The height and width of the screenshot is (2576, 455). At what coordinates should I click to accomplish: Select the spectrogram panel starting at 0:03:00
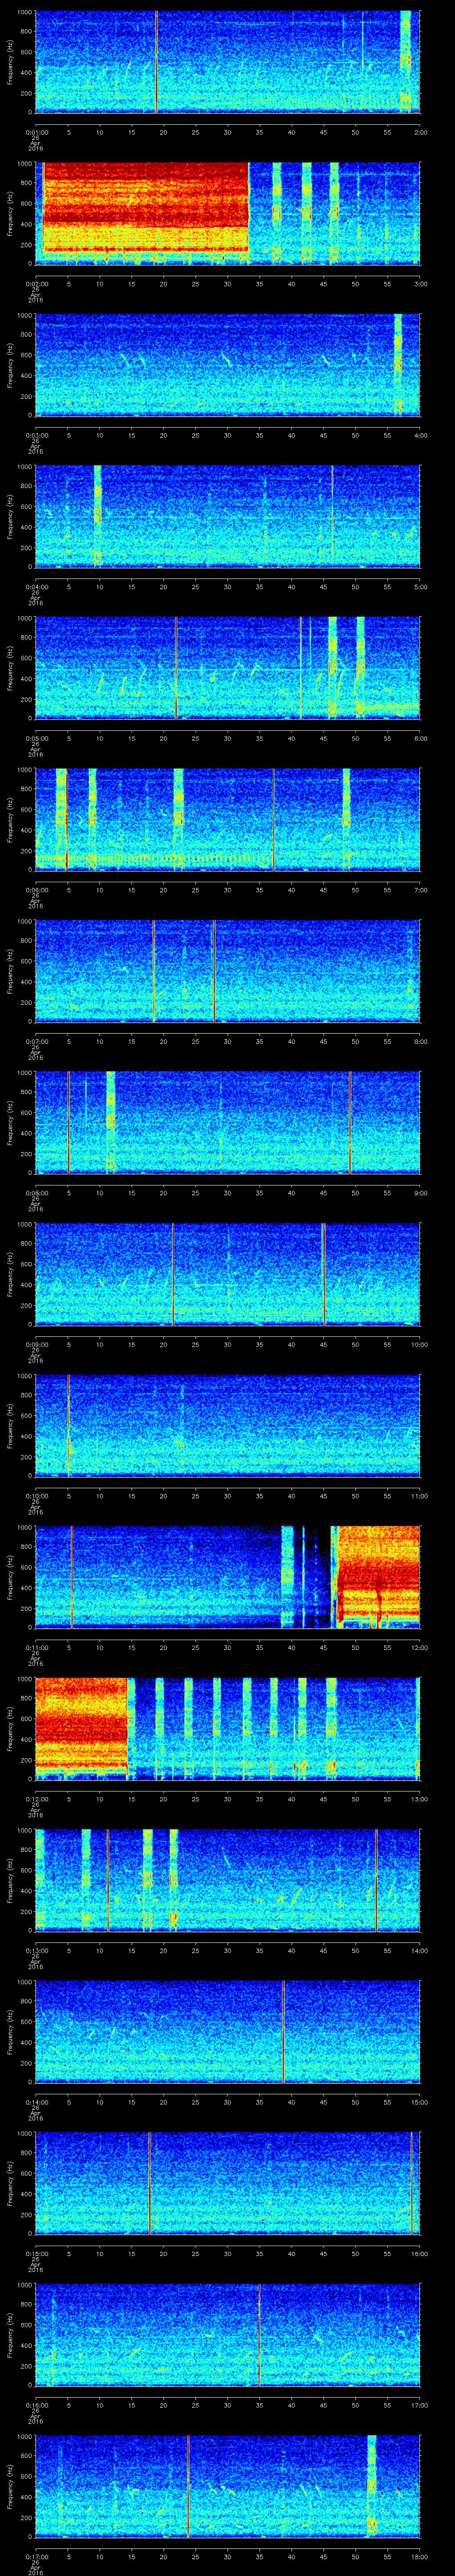click(228, 364)
